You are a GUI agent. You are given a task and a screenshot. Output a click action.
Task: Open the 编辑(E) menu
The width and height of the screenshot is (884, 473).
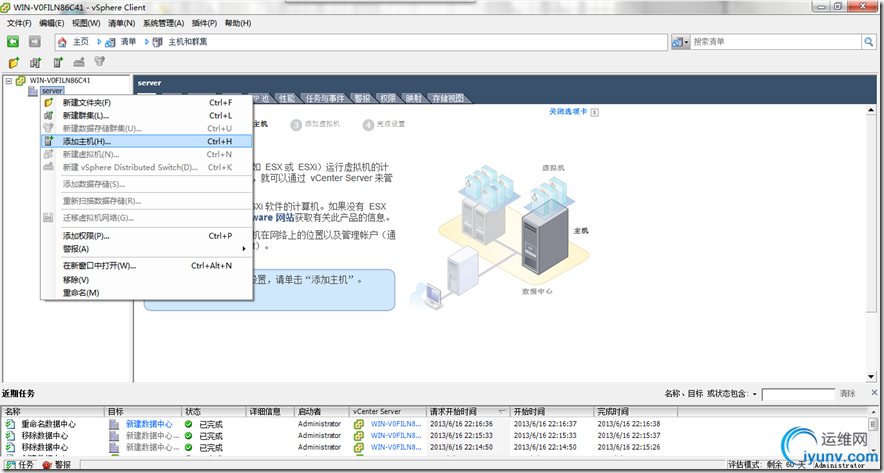pos(51,23)
